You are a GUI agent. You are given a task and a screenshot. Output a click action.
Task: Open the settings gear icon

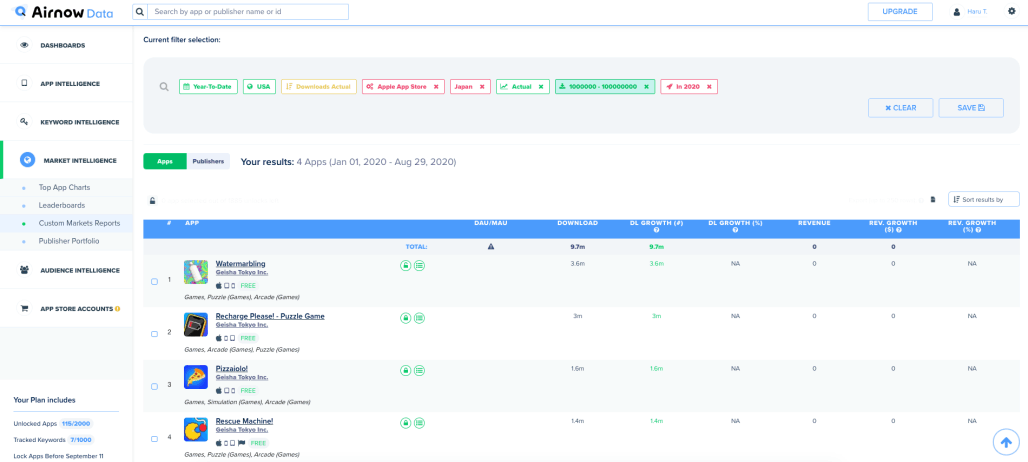1011,11
